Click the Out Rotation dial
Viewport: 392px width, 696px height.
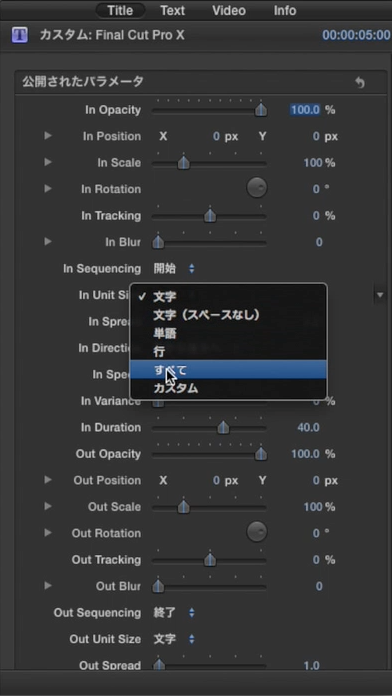tap(257, 532)
